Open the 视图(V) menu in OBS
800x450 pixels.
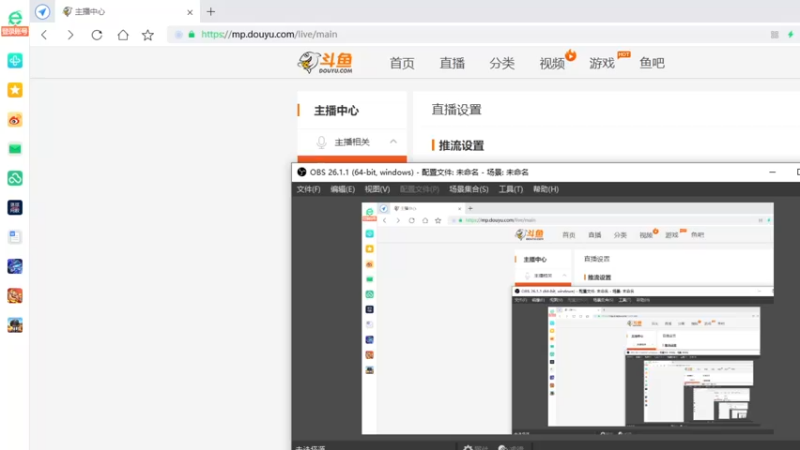pos(377,189)
